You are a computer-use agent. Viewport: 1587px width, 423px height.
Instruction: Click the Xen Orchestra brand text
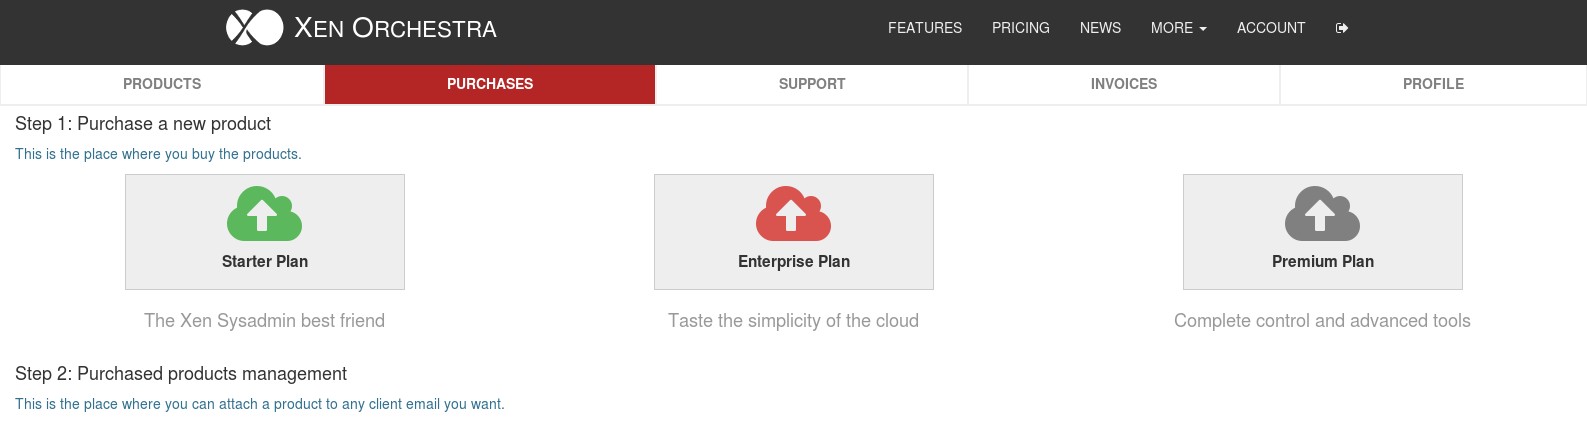click(395, 28)
